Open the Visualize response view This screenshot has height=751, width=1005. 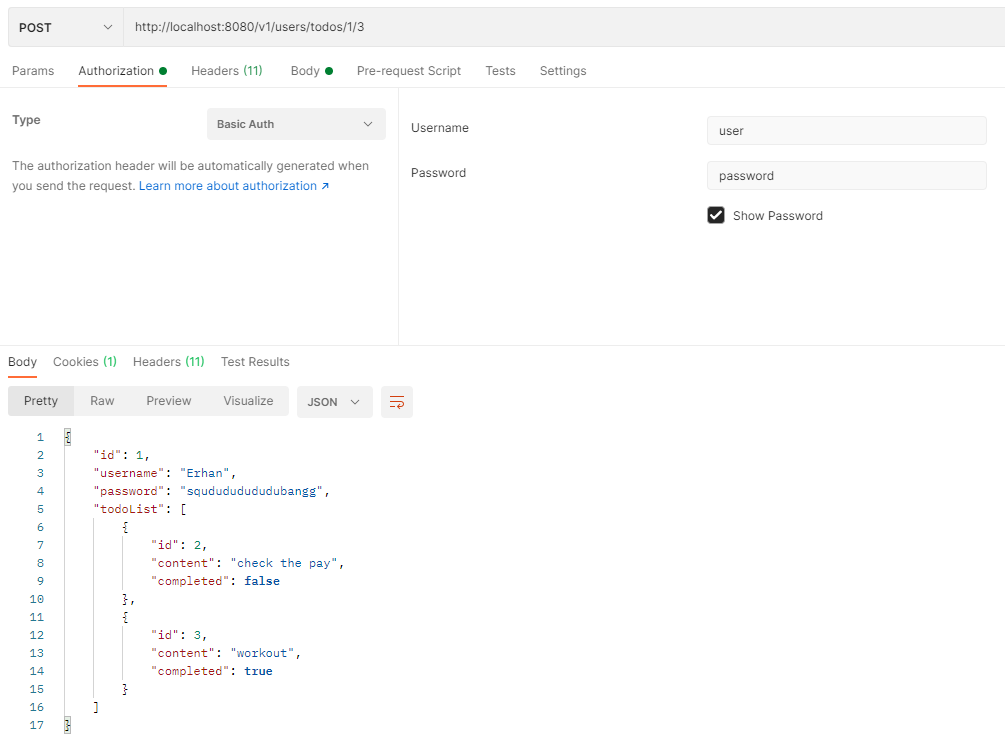[248, 400]
